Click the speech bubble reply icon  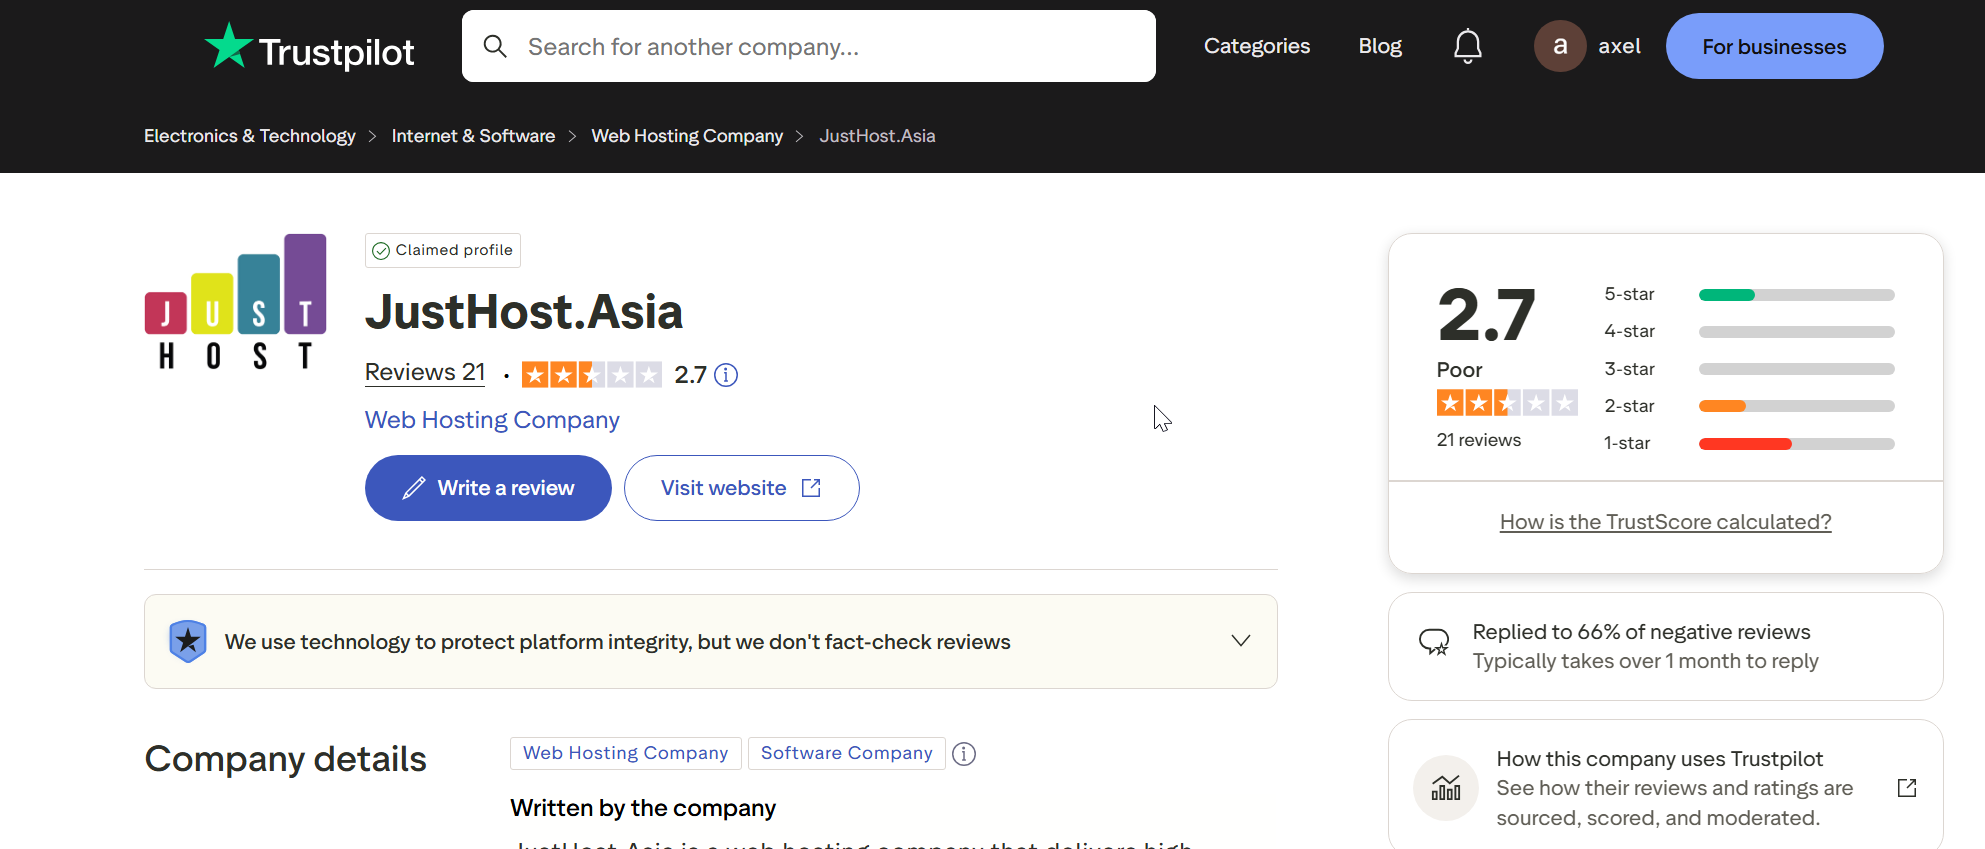pyautogui.click(x=1434, y=642)
